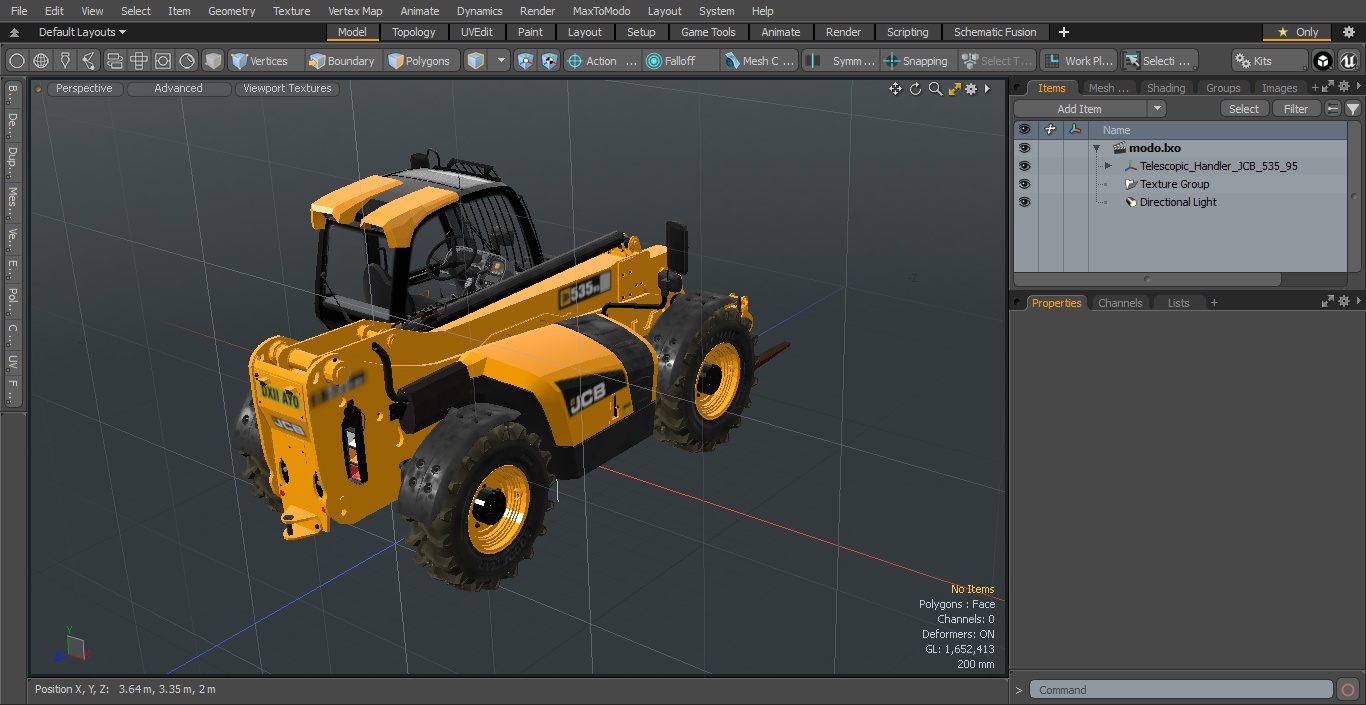Click the Select button in Items panel
Screen dimensions: 1366x705
(1244, 109)
